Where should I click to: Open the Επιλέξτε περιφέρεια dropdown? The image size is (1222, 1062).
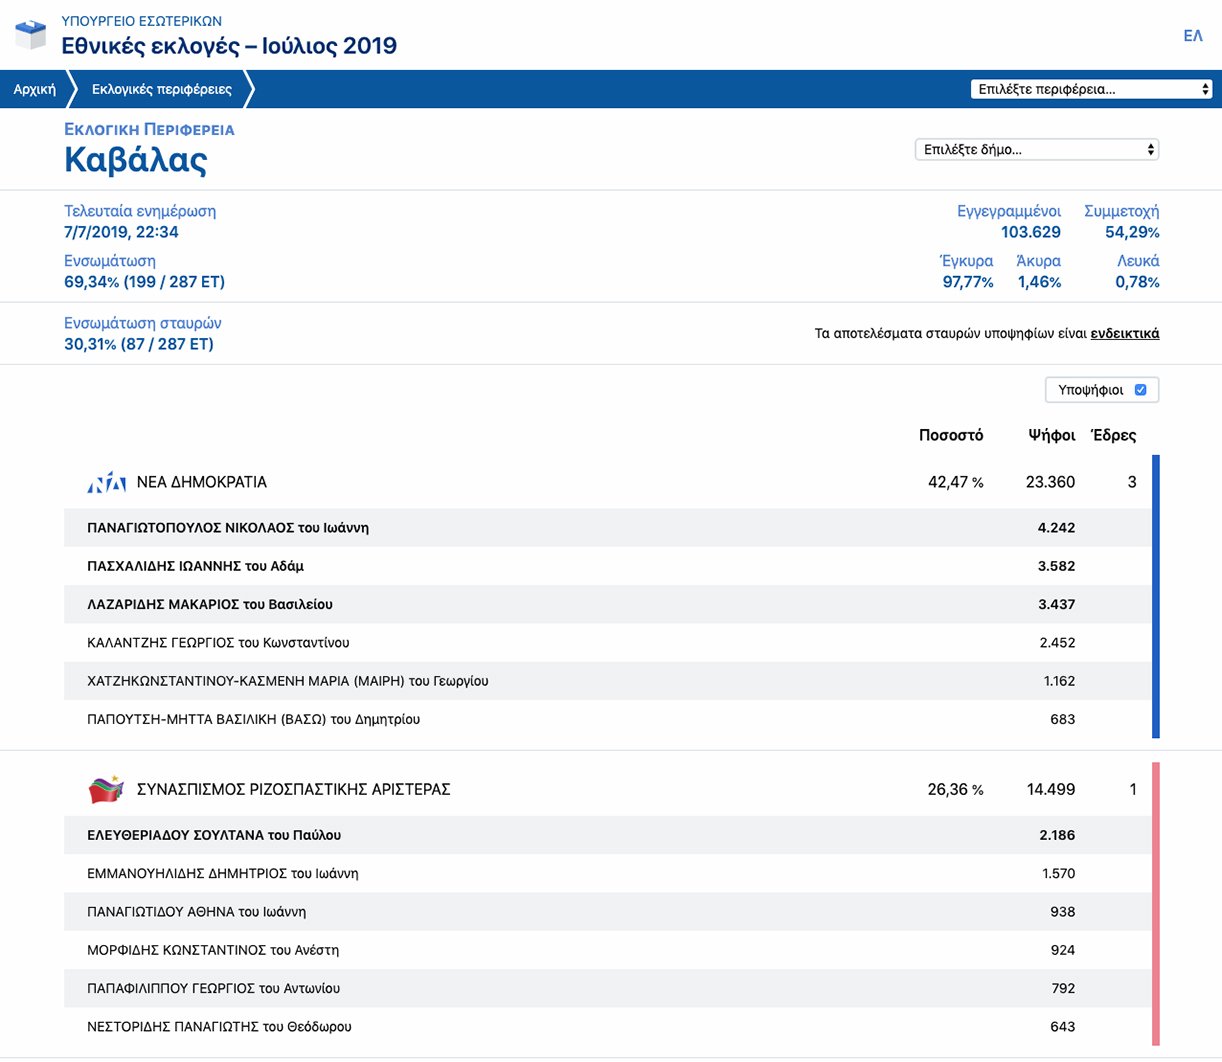(1092, 89)
